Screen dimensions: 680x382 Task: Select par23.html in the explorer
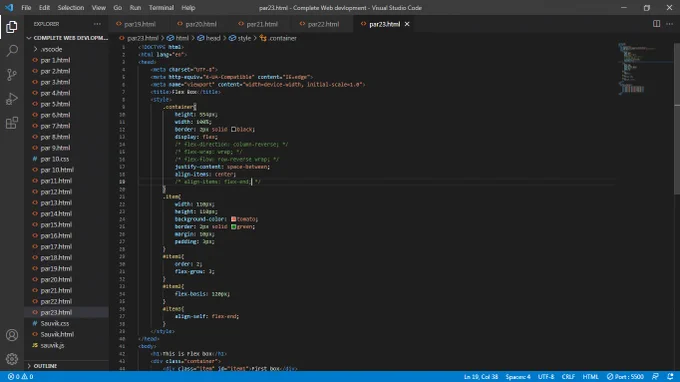coord(66,312)
